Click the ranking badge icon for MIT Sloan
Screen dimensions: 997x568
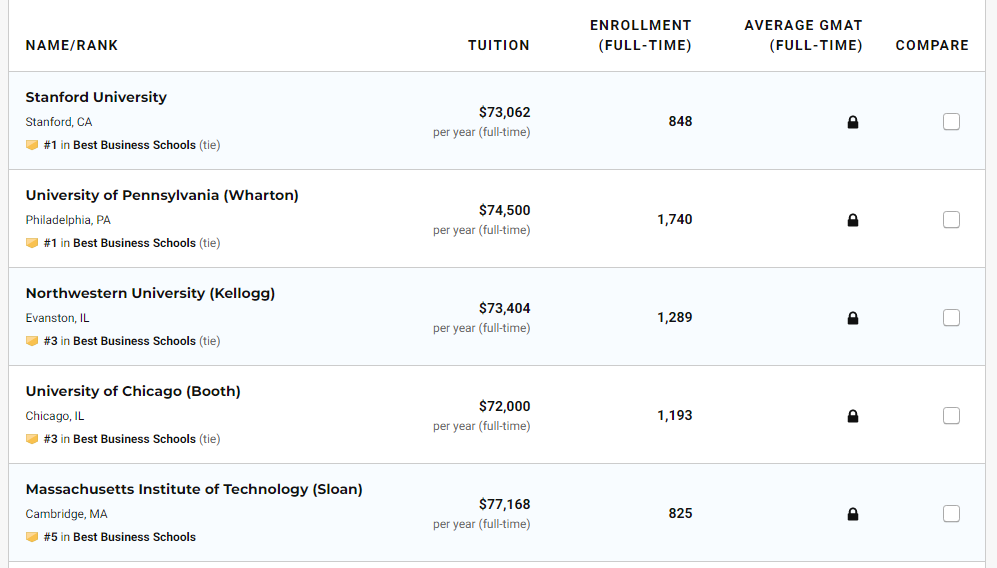(x=32, y=537)
